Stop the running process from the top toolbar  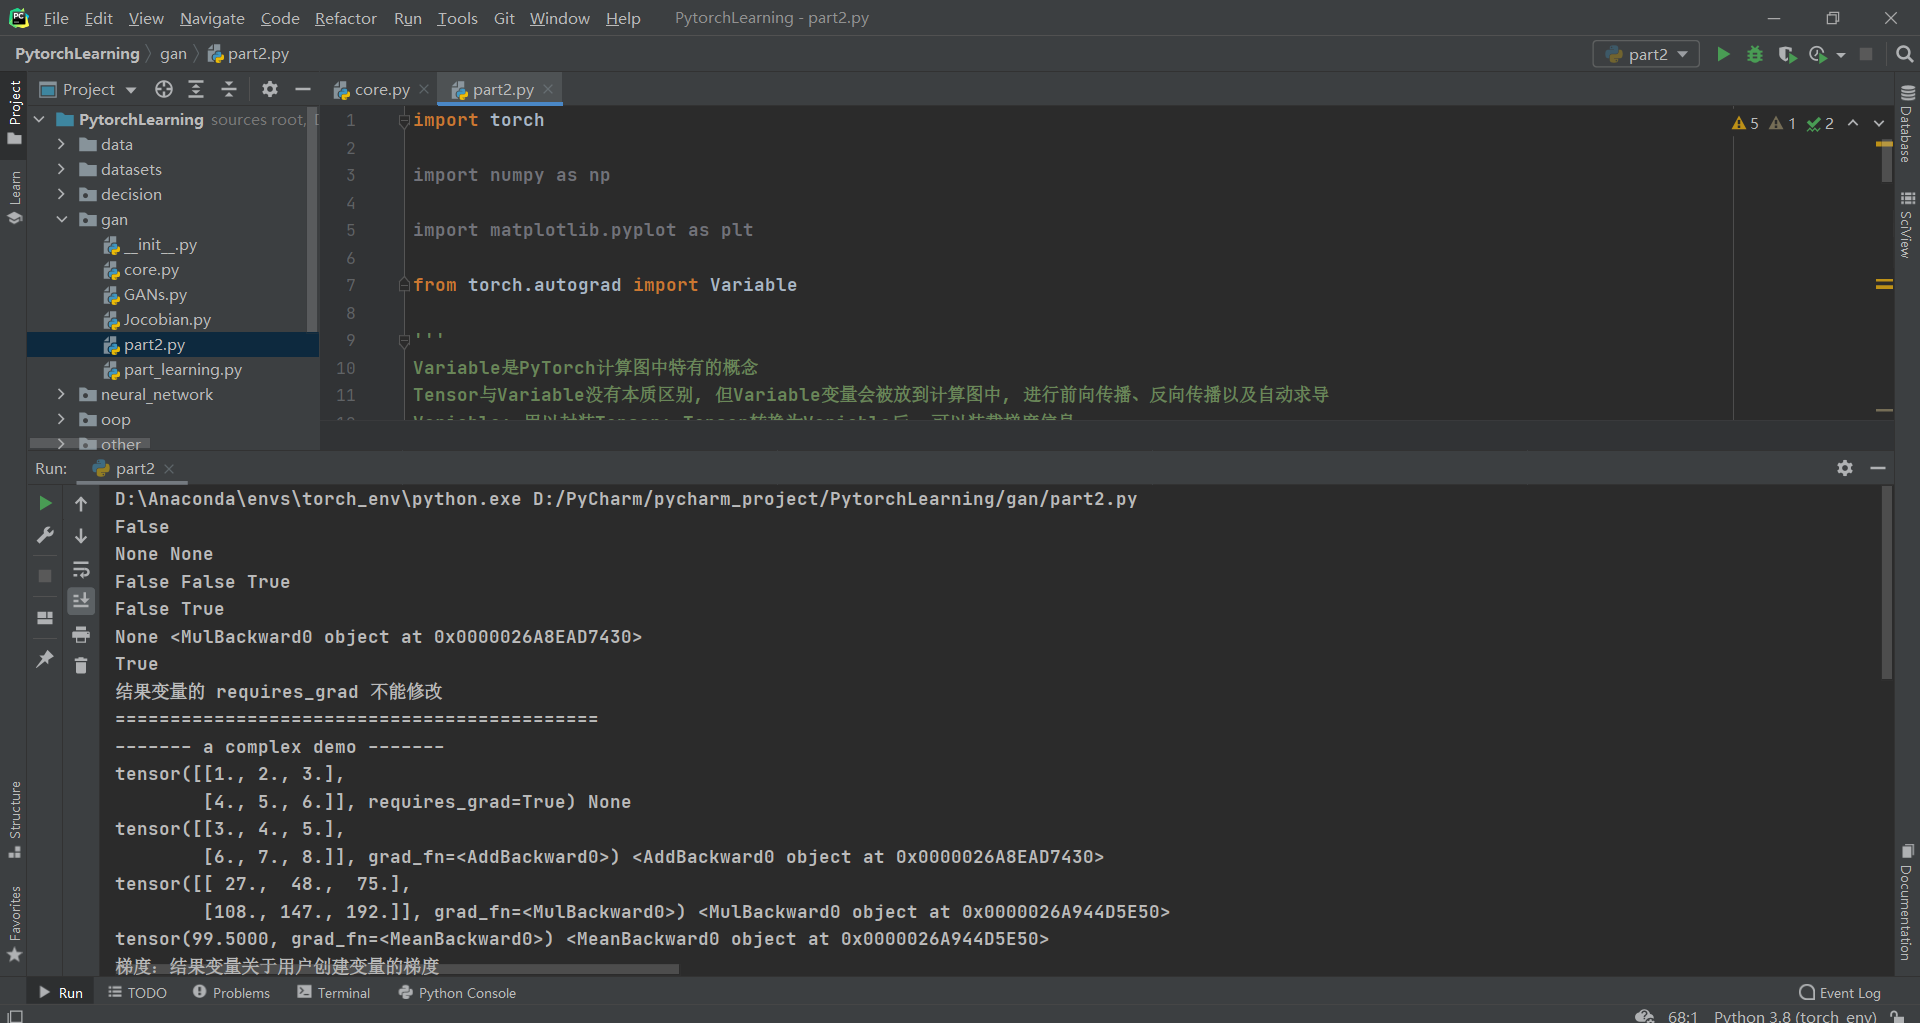click(1866, 54)
